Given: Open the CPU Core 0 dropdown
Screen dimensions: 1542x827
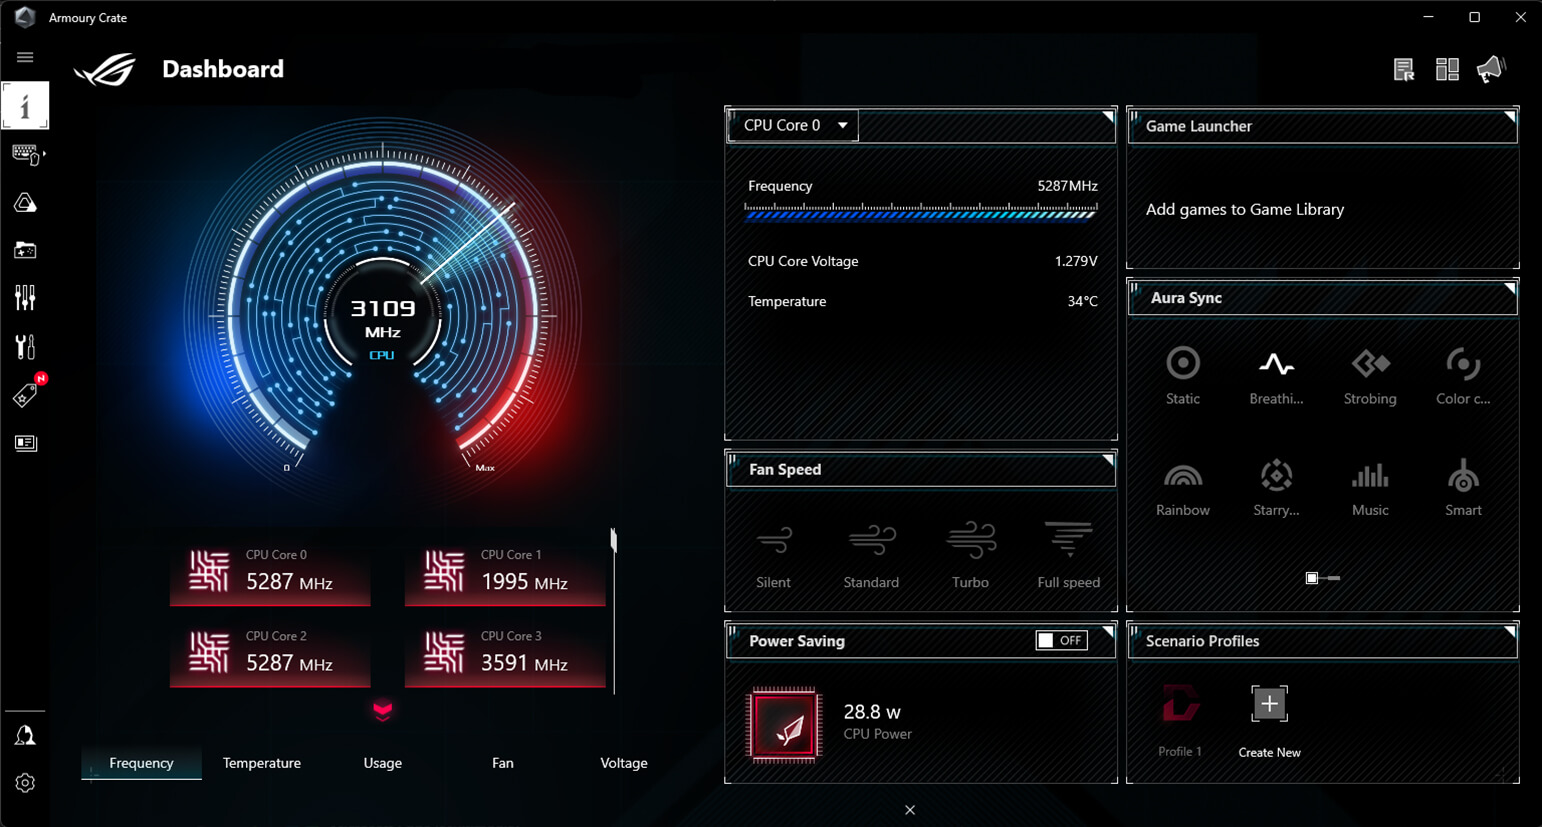Looking at the screenshot, I should click(x=792, y=124).
